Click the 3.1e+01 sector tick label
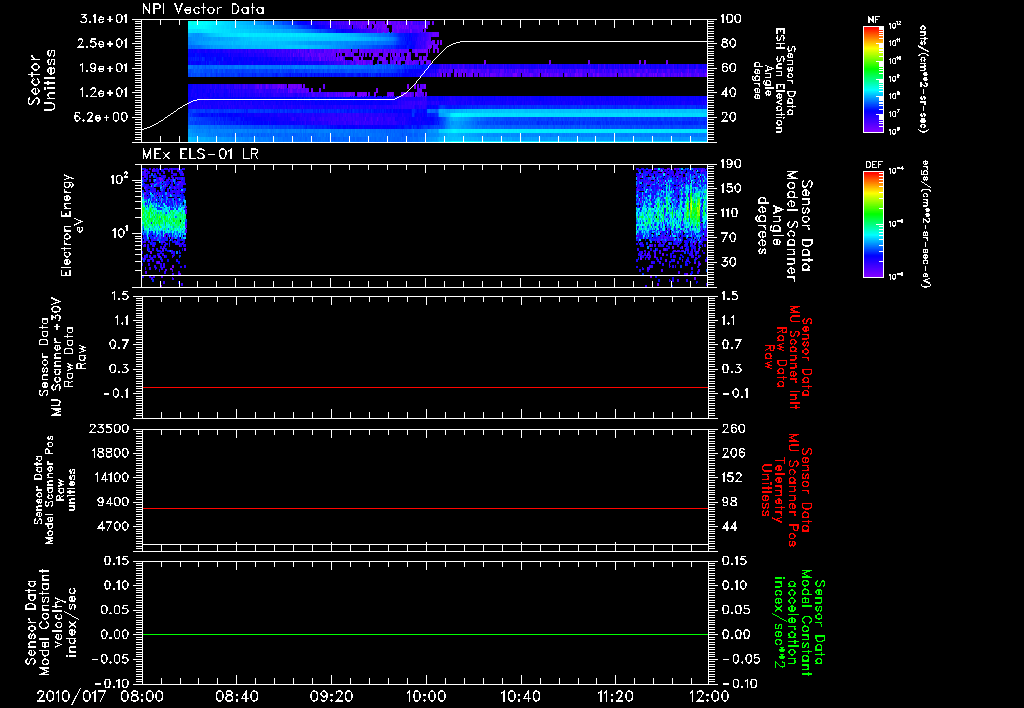The image size is (1024, 708). [x=104, y=19]
